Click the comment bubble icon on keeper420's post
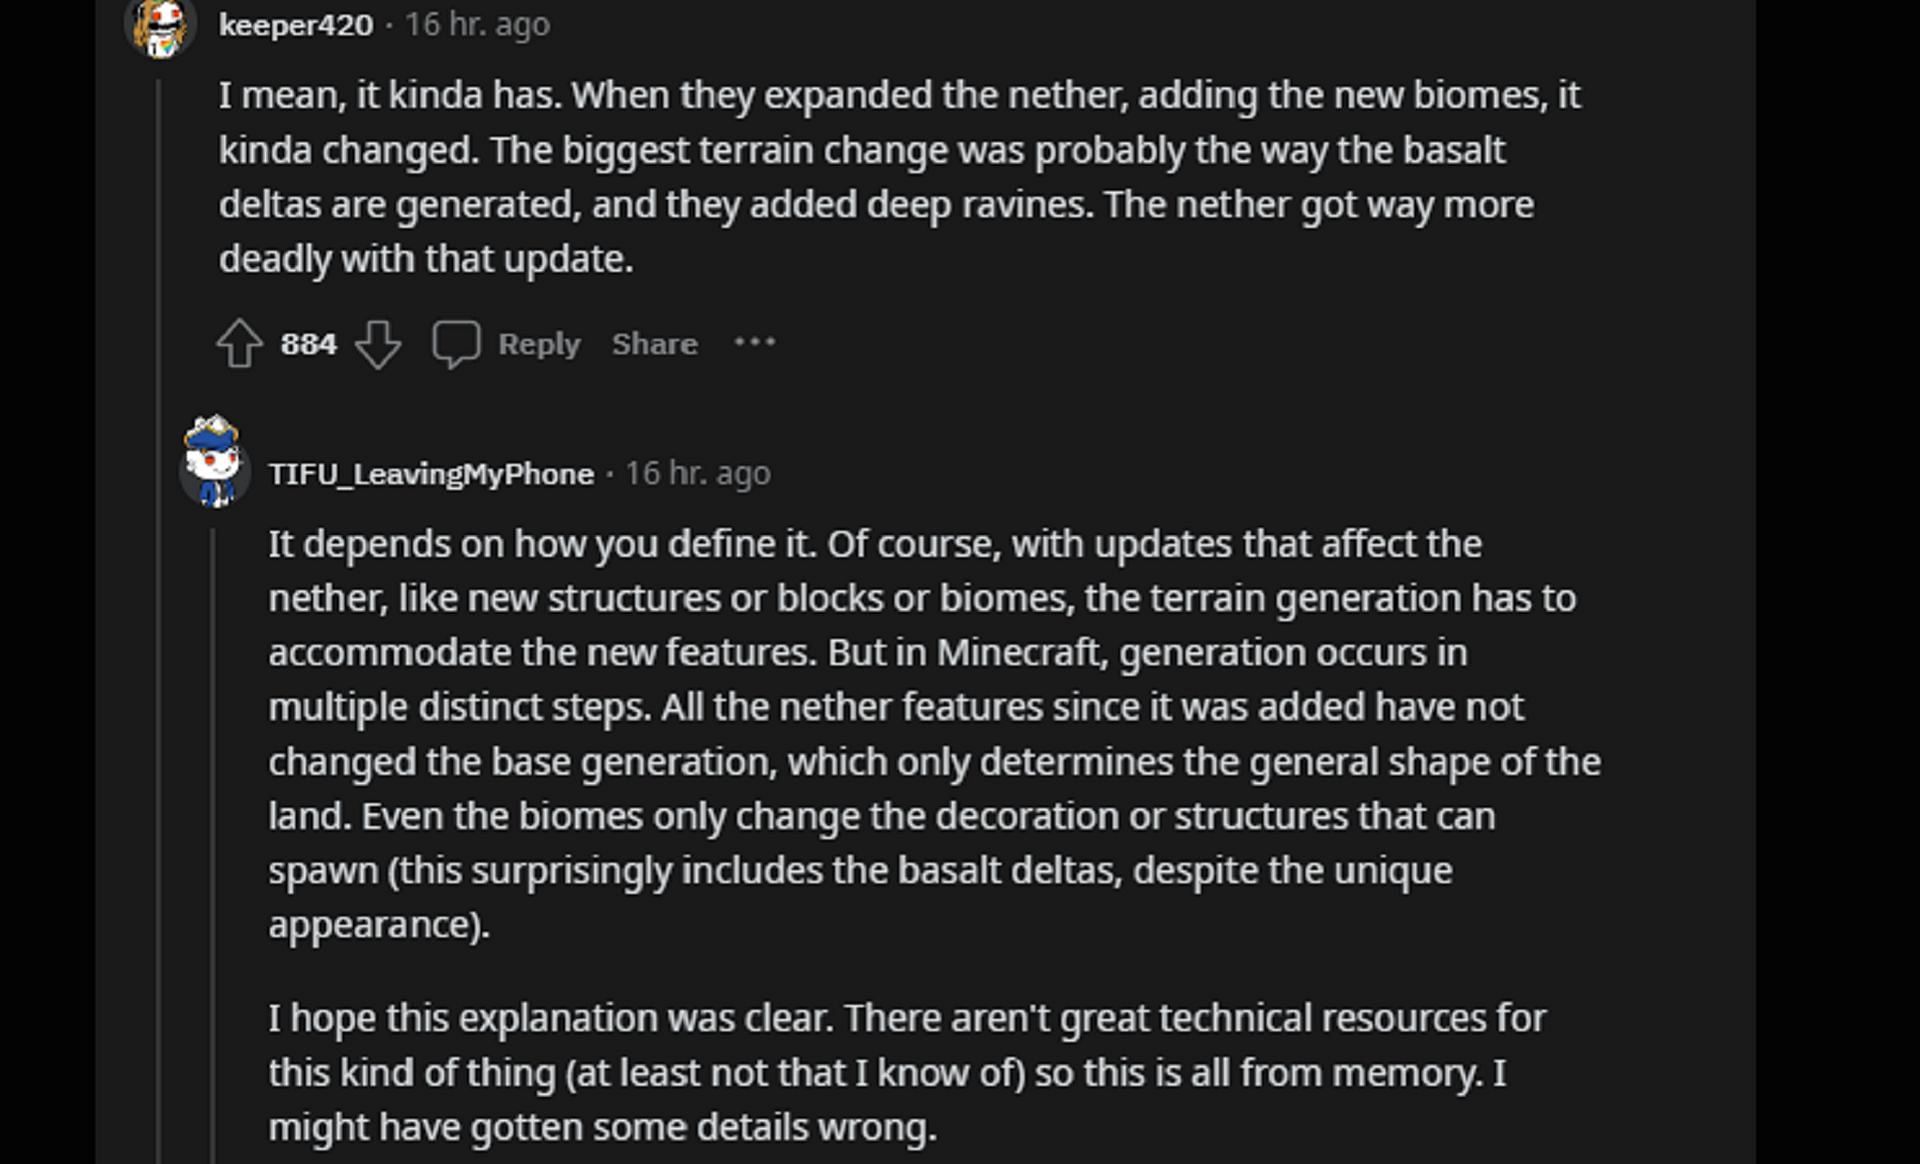The image size is (1920, 1164). (457, 343)
